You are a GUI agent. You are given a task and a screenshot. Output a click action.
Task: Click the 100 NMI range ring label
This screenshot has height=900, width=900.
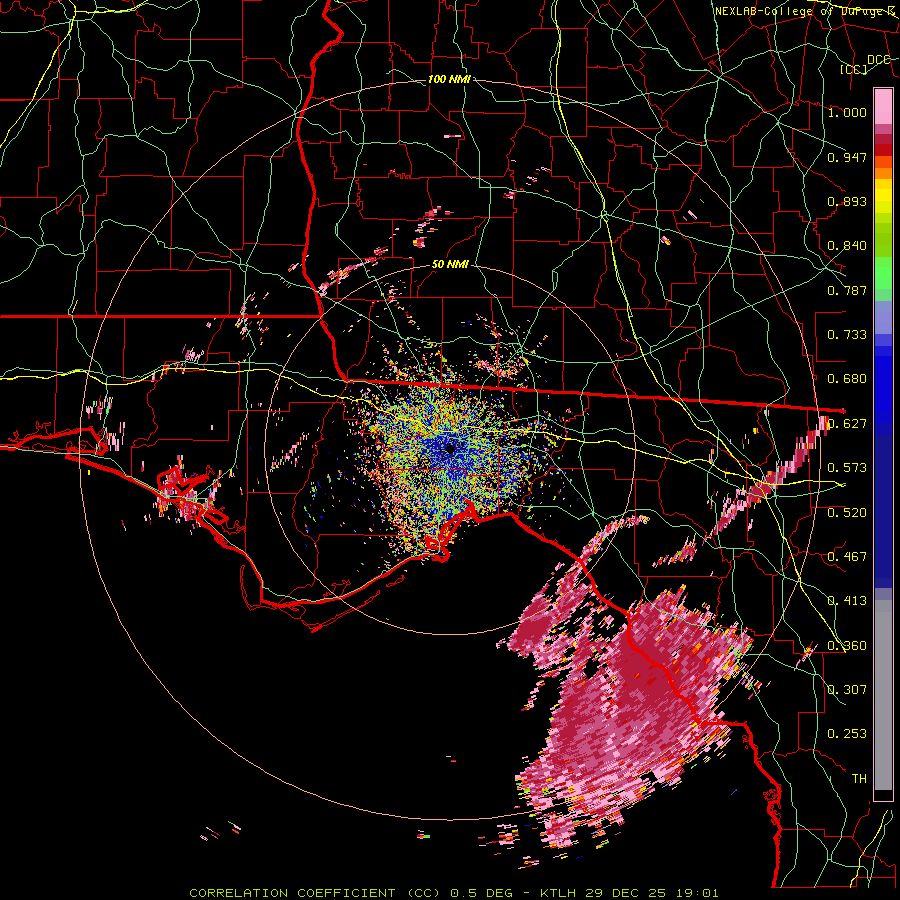click(449, 79)
